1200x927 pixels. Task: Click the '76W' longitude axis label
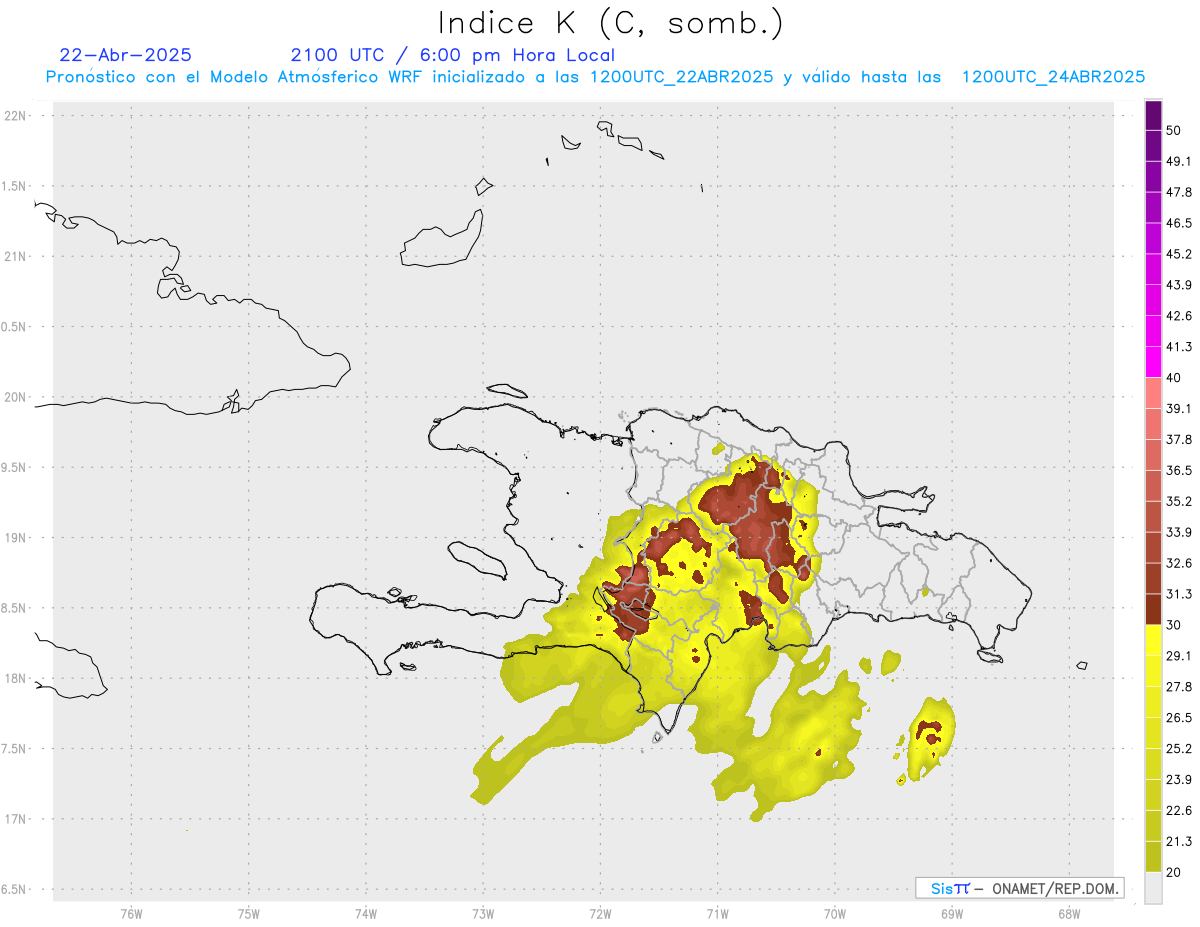(x=131, y=914)
